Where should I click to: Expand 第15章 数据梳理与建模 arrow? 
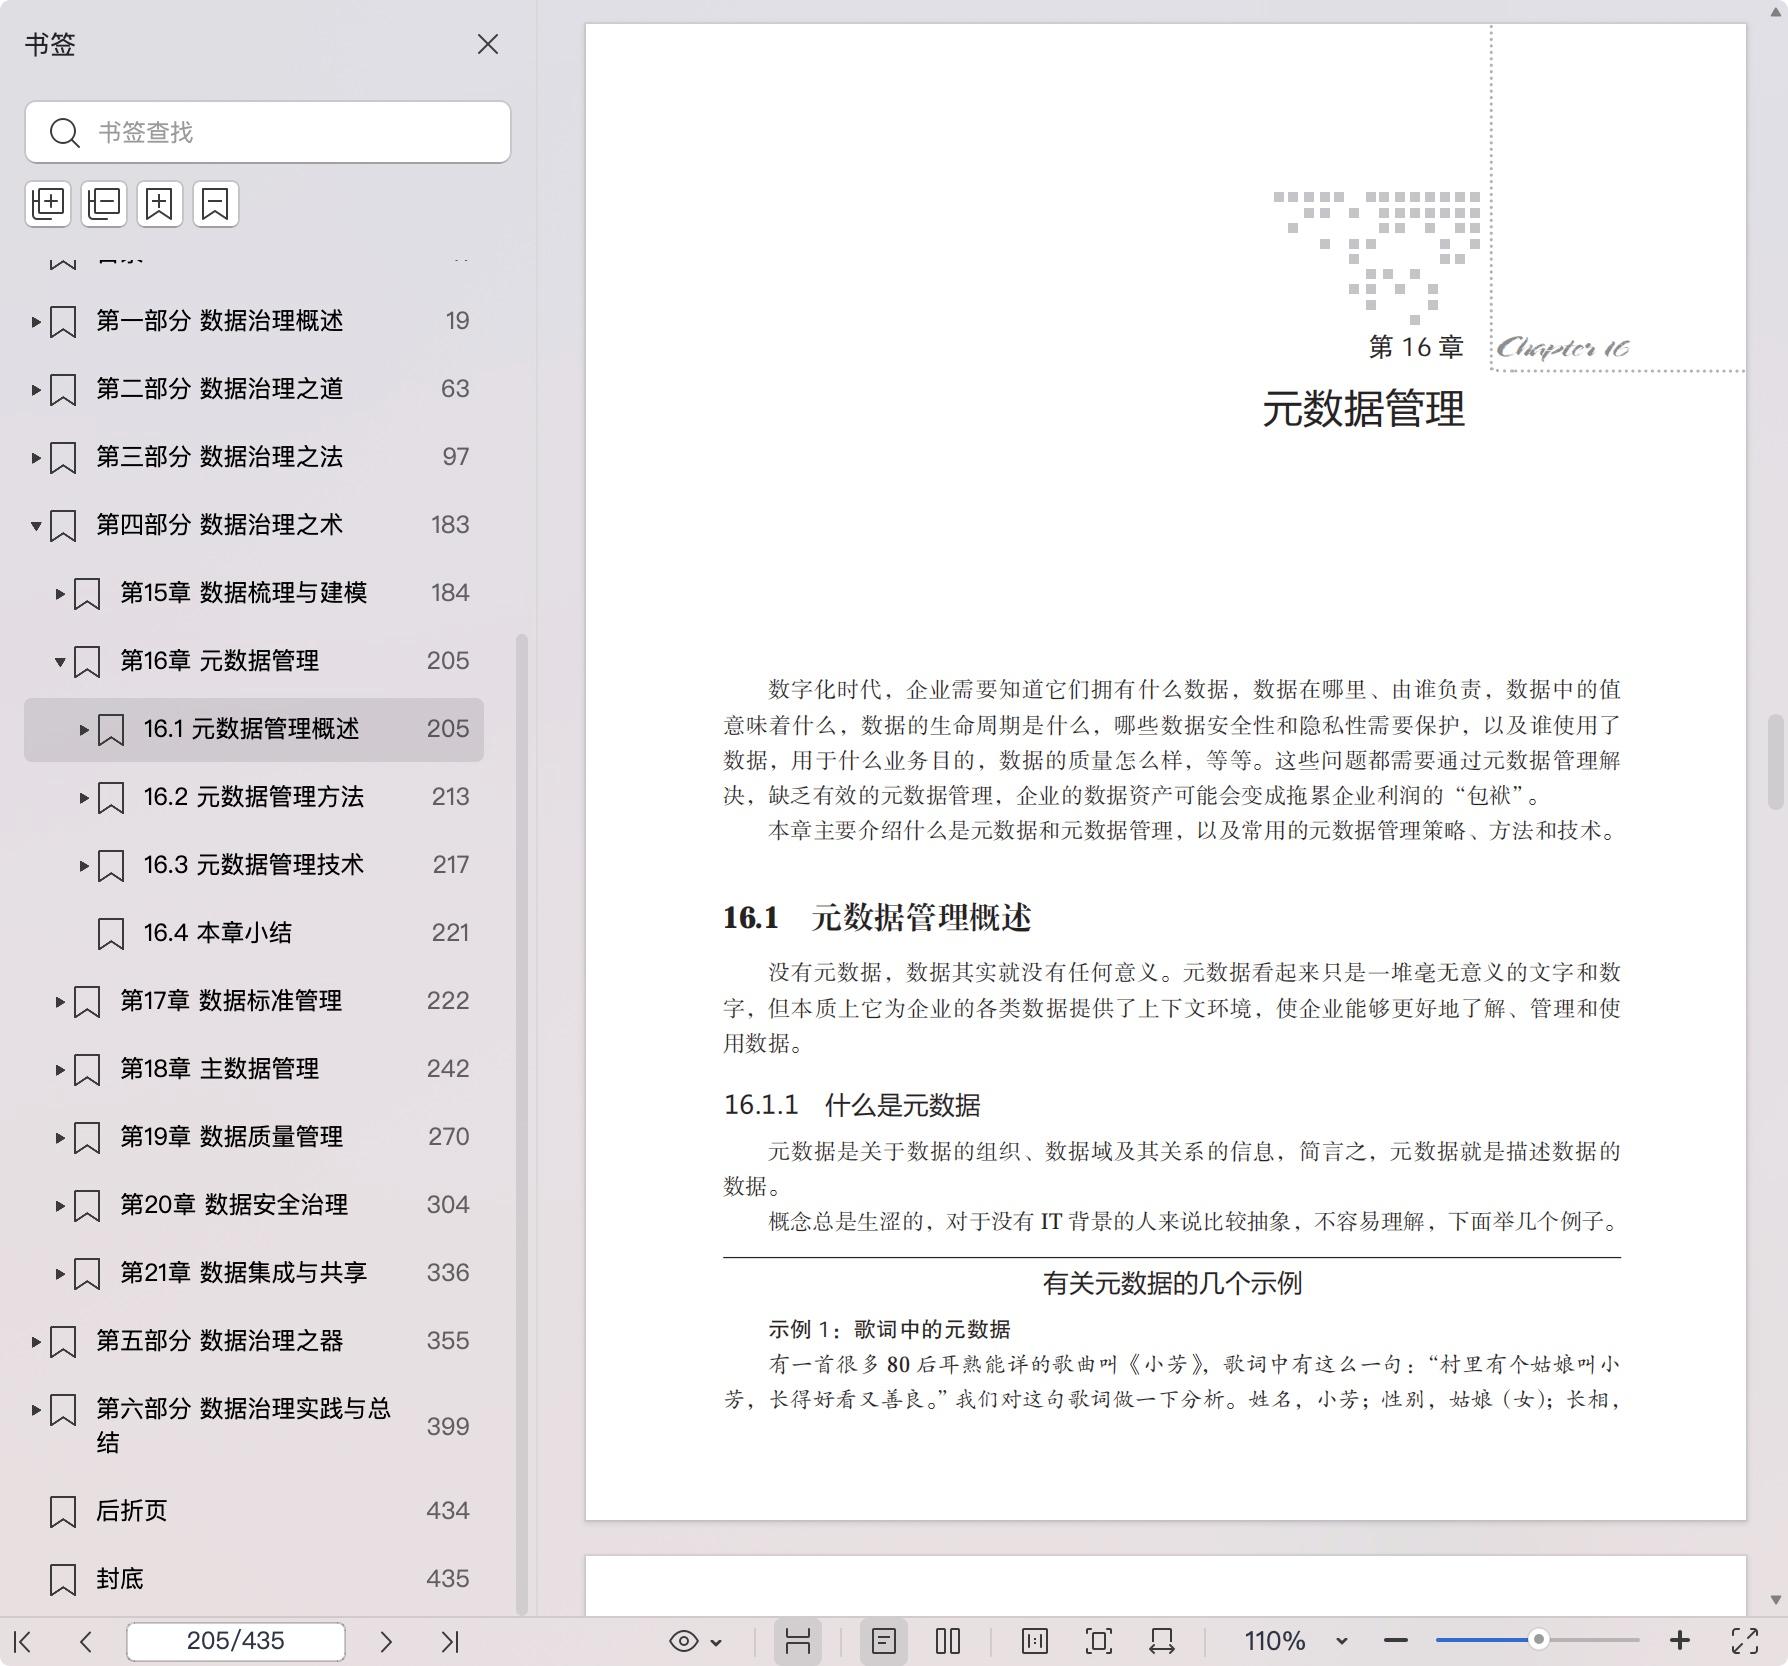(60, 594)
